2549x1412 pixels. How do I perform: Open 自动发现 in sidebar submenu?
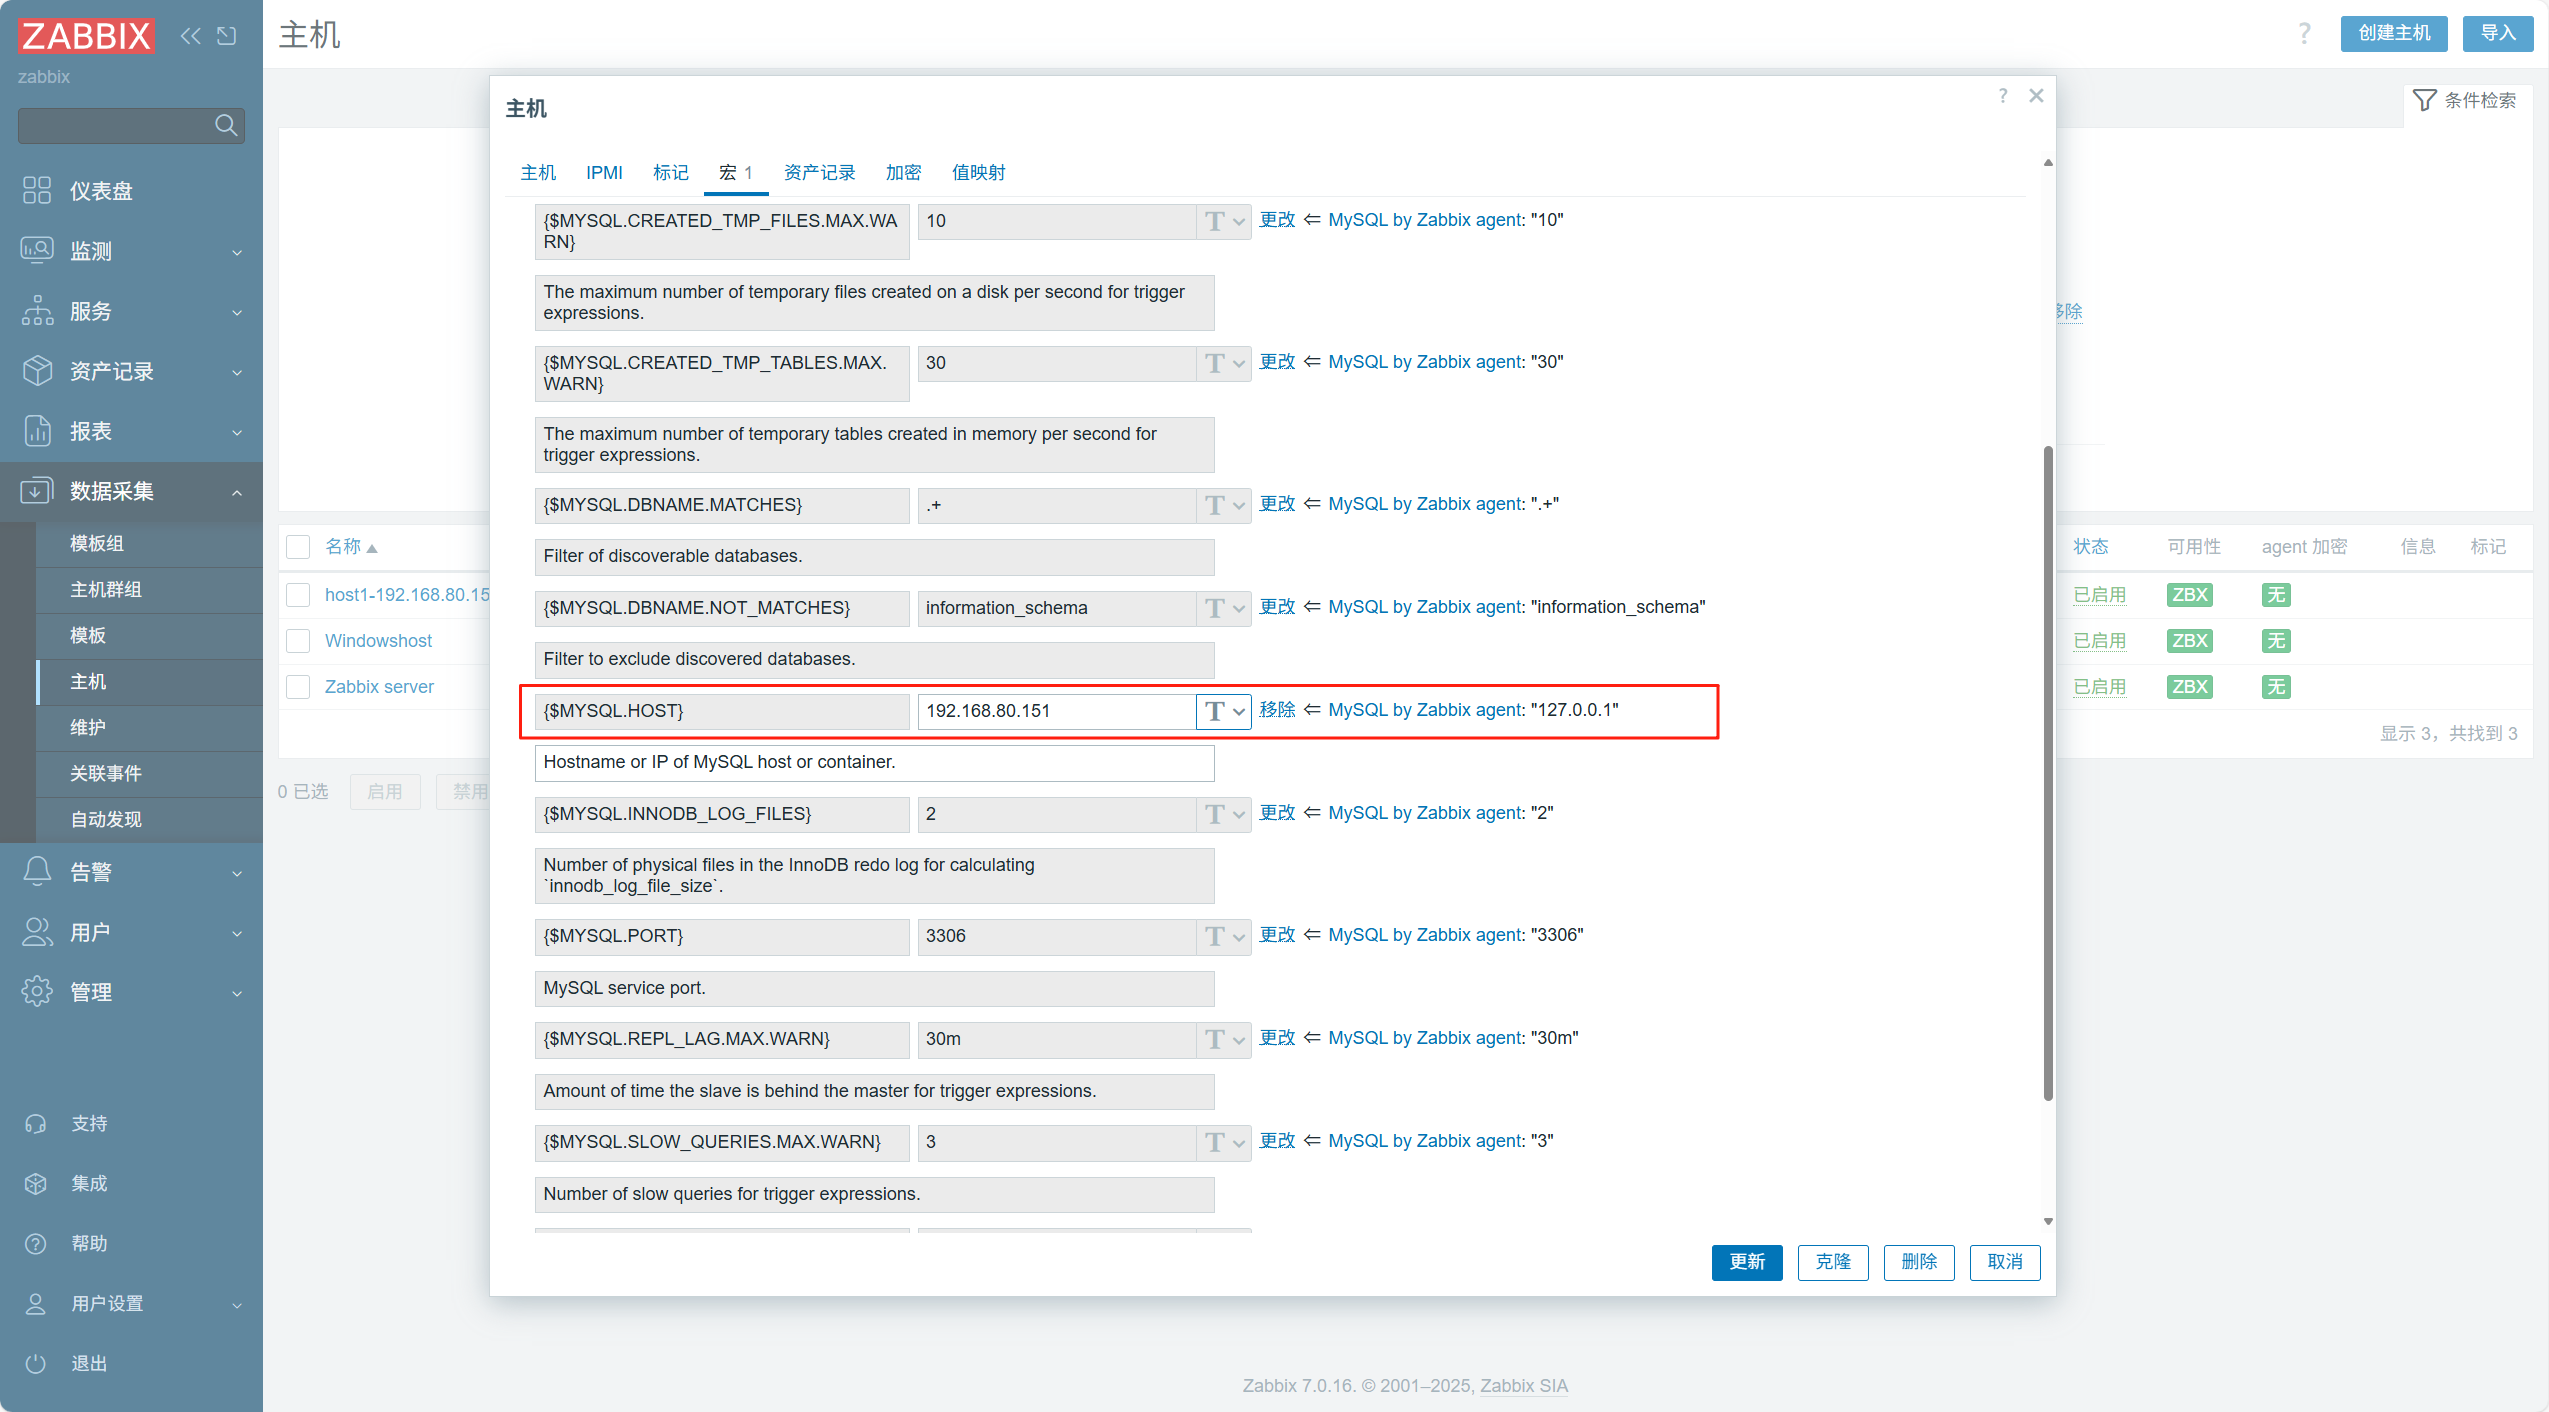tap(106, 820)
